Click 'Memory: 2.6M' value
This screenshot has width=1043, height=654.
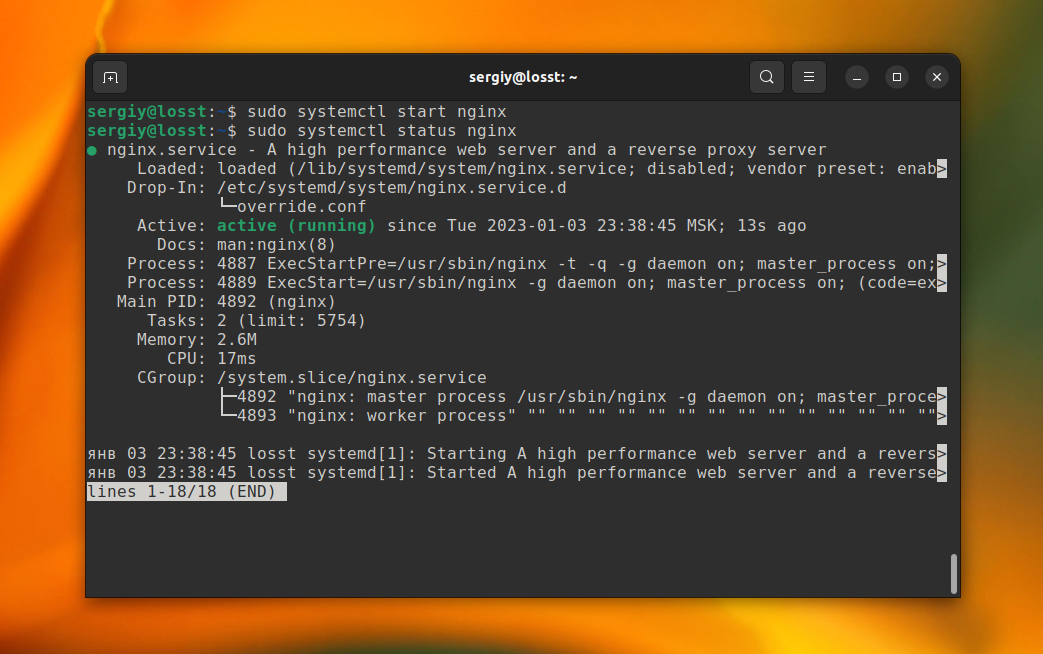coord(237,340)
